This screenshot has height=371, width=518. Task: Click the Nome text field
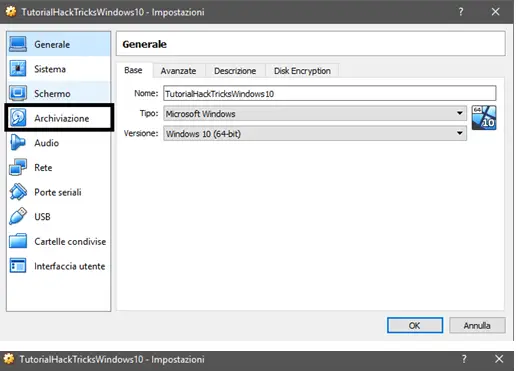tap(330, 93)
